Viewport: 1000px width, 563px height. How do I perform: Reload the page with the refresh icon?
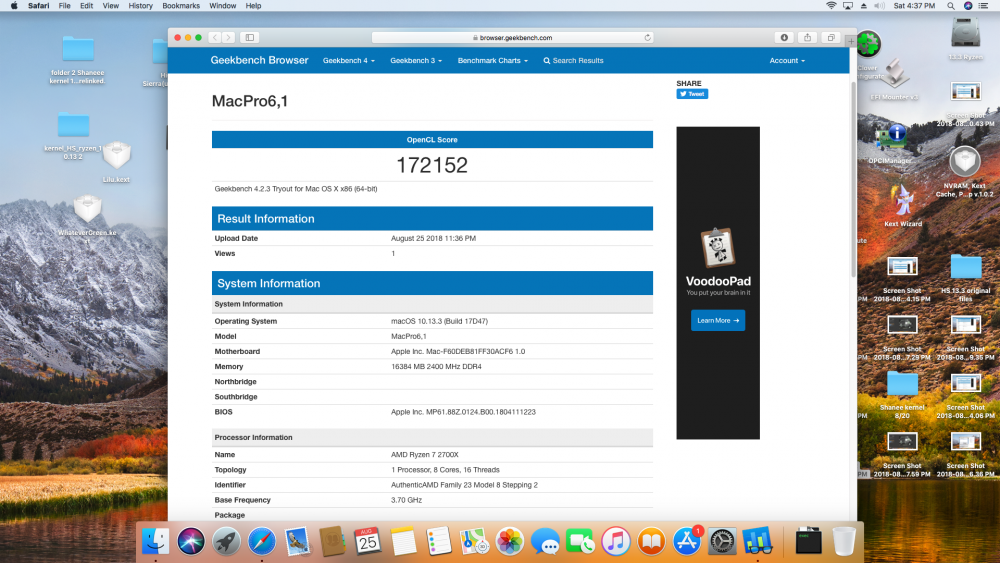647,38
